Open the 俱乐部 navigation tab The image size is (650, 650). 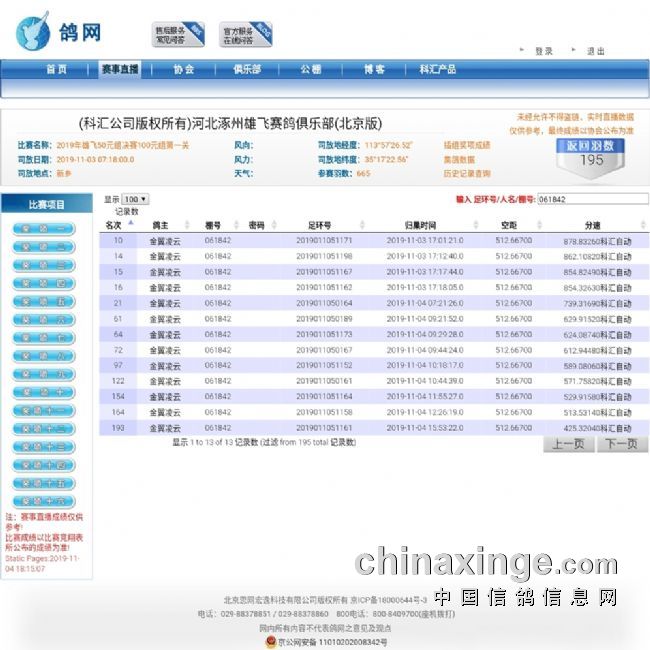(247, 69)
